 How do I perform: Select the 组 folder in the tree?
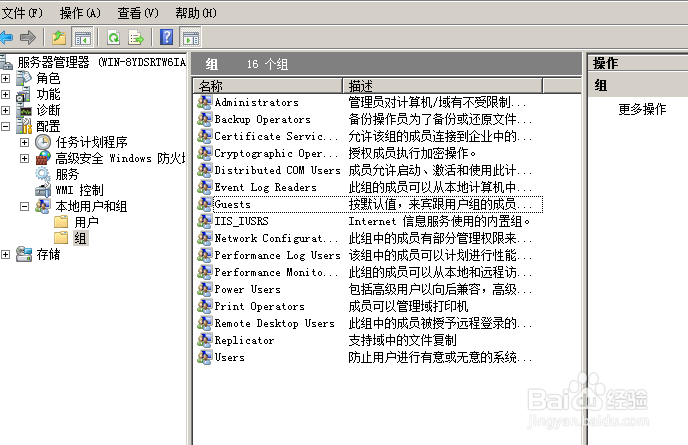[x=80, y=238]
